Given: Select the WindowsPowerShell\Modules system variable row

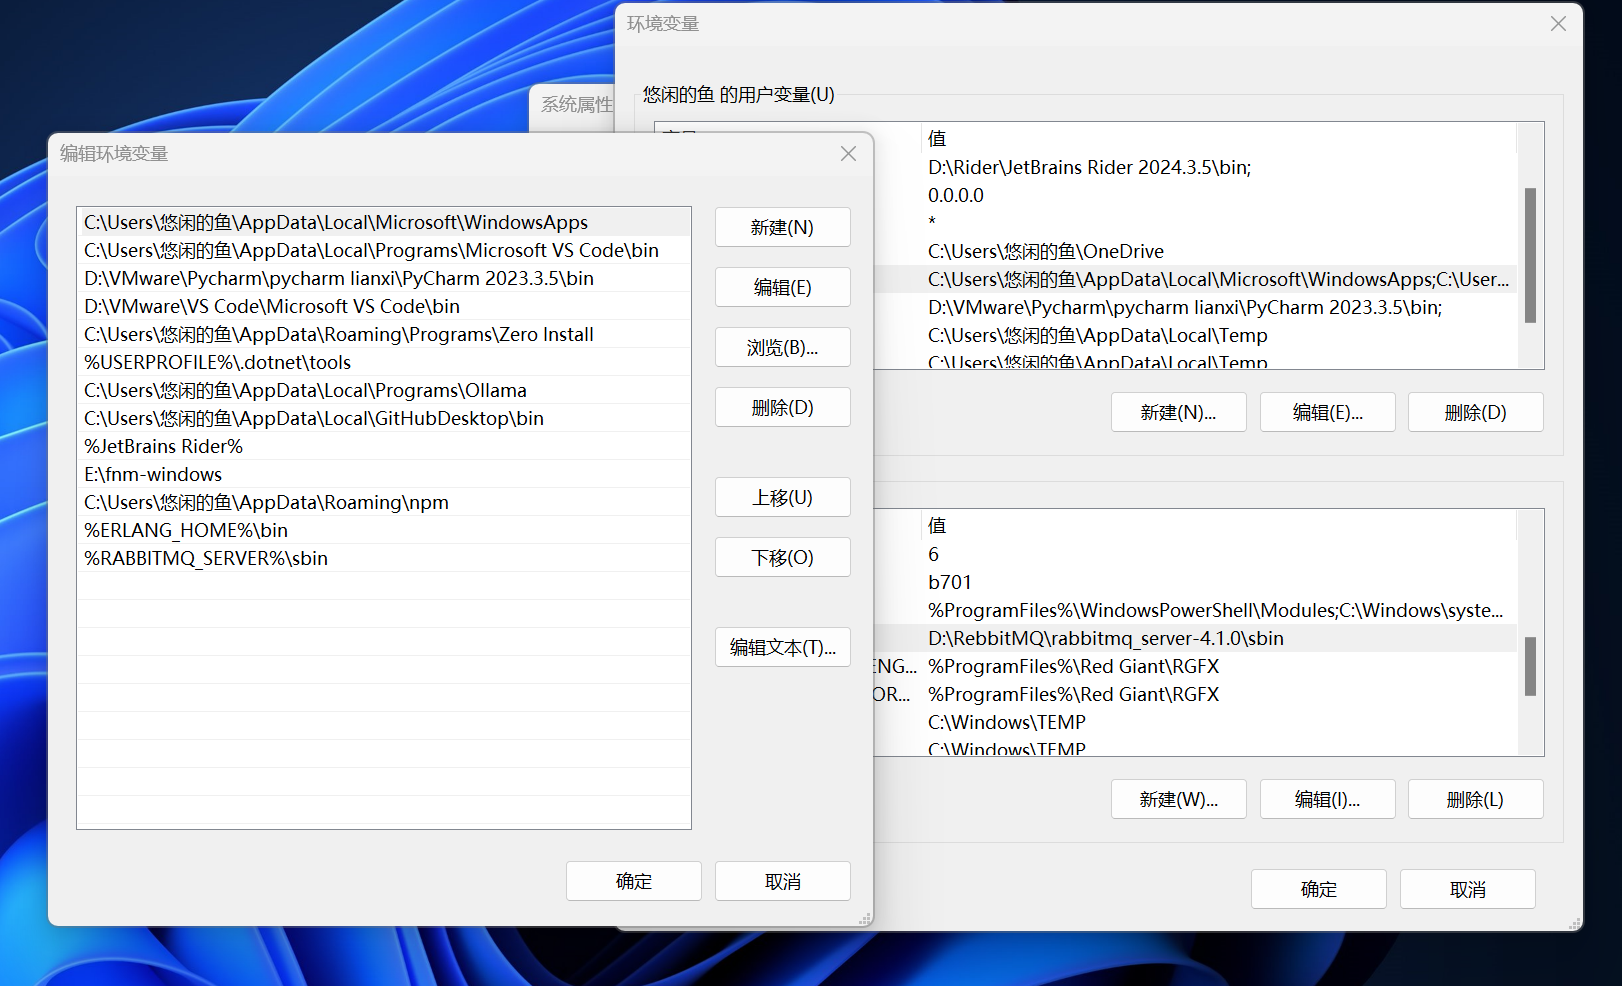Looking at the screenshot, I should (x=1195, y=610).
